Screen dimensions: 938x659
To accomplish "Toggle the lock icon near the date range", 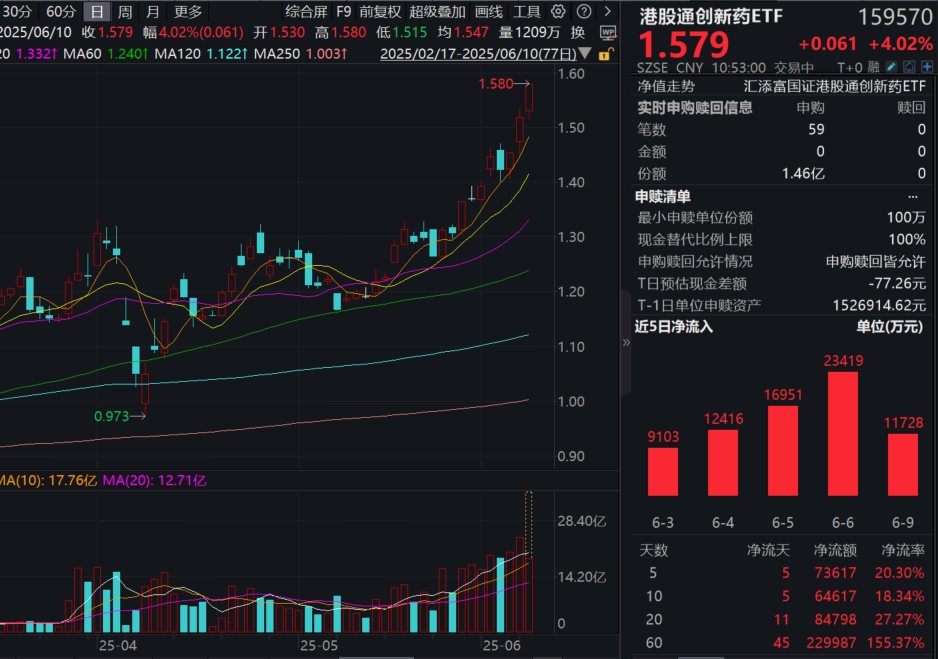I will 607,54.
